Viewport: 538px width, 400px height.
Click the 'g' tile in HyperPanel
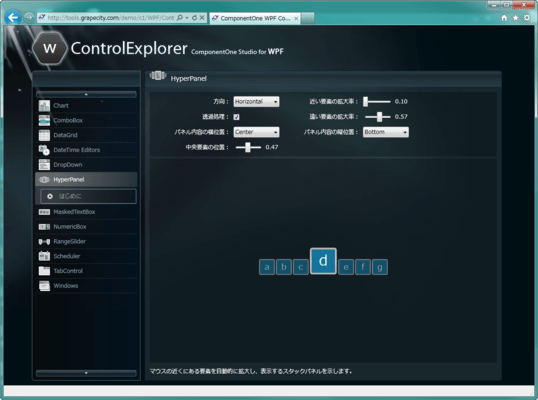click(x=380, y=267)
